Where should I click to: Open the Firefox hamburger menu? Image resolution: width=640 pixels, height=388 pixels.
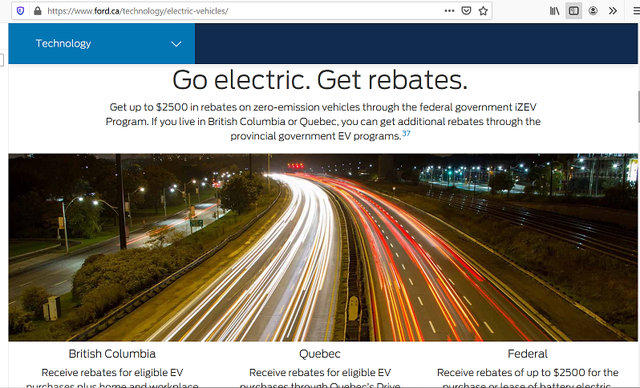636,11
